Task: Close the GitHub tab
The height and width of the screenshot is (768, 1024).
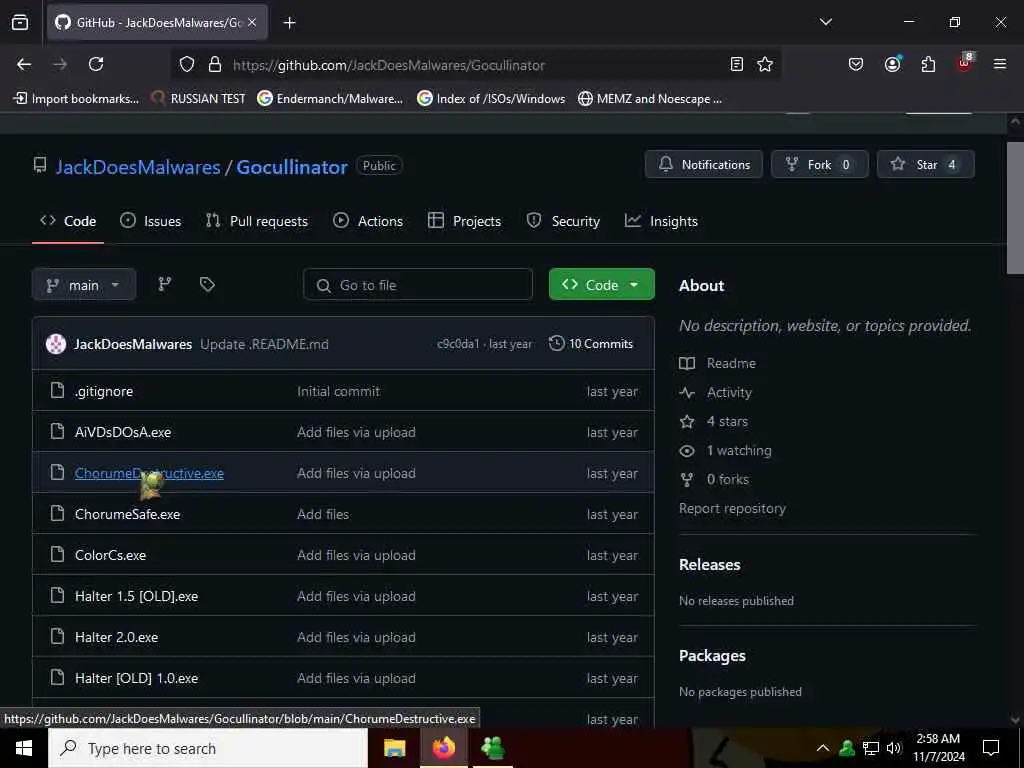Action: 252,22
